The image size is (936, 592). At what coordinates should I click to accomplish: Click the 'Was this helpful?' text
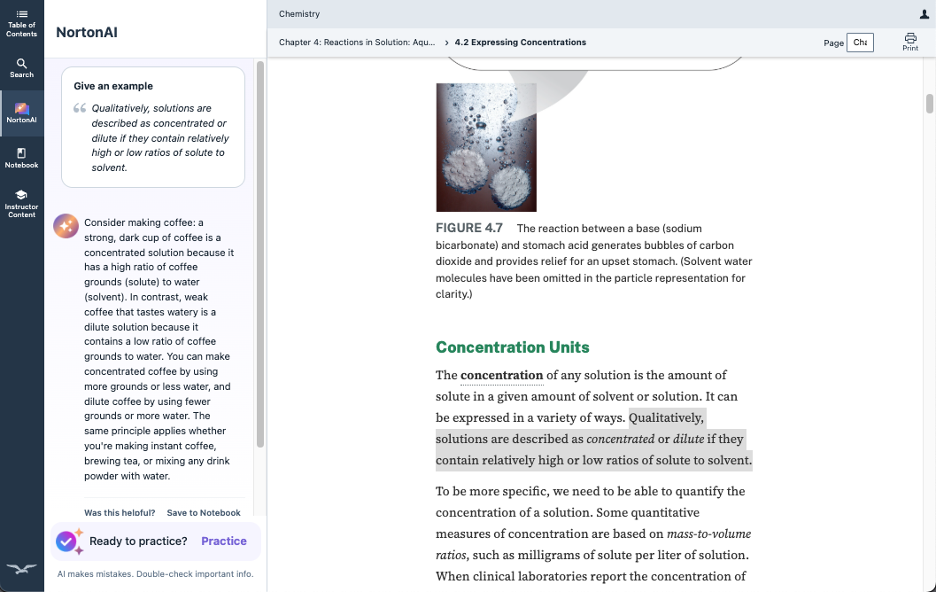pos(119,513)
